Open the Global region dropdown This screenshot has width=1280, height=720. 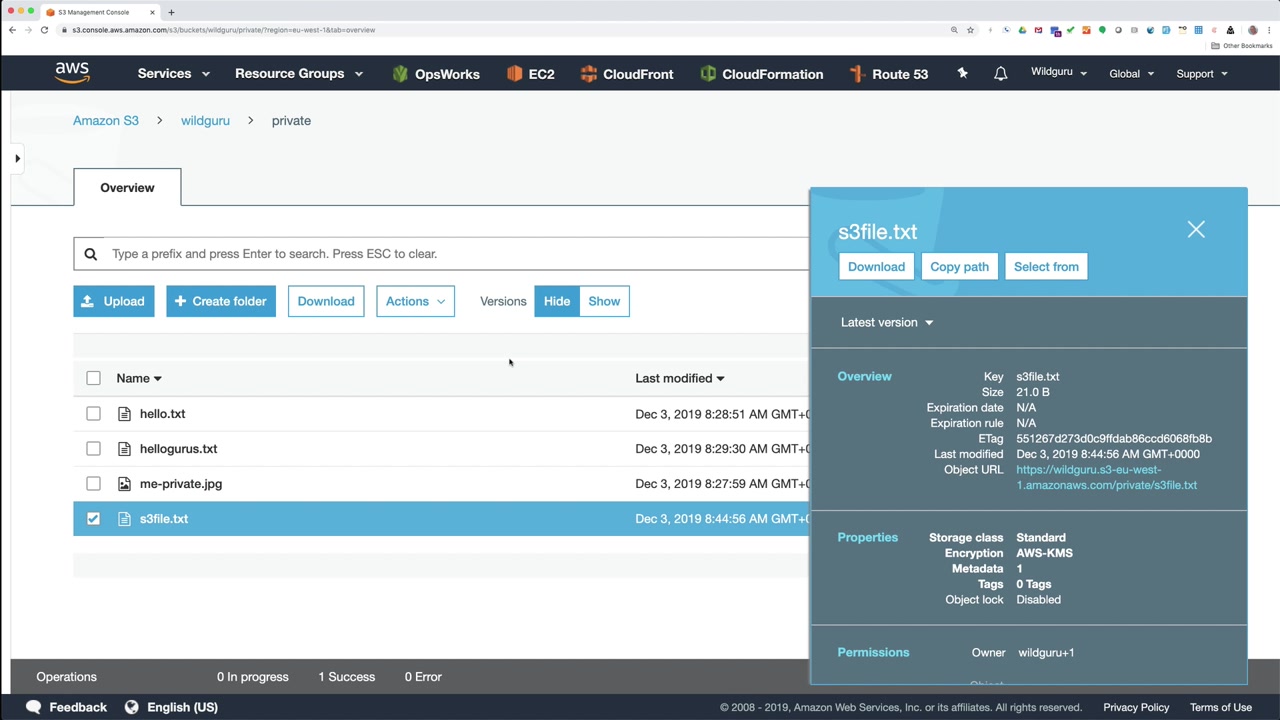click(x=1131, y=74)
